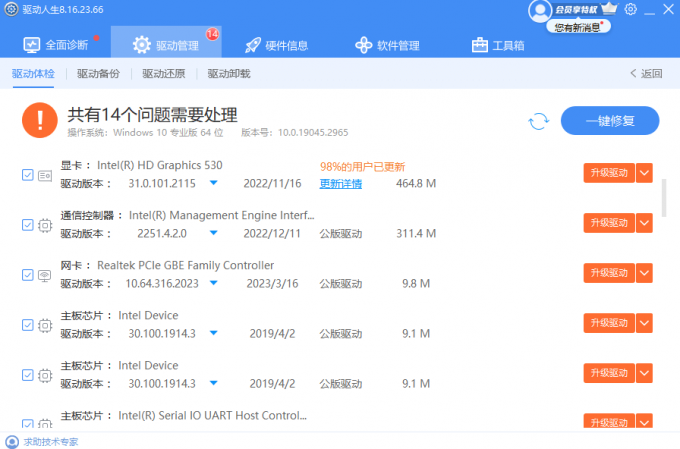The width and height of the screenshot is (680, 449).
Task: Click 98%的用户已更新 text
Action: click(x=363, y=167)
